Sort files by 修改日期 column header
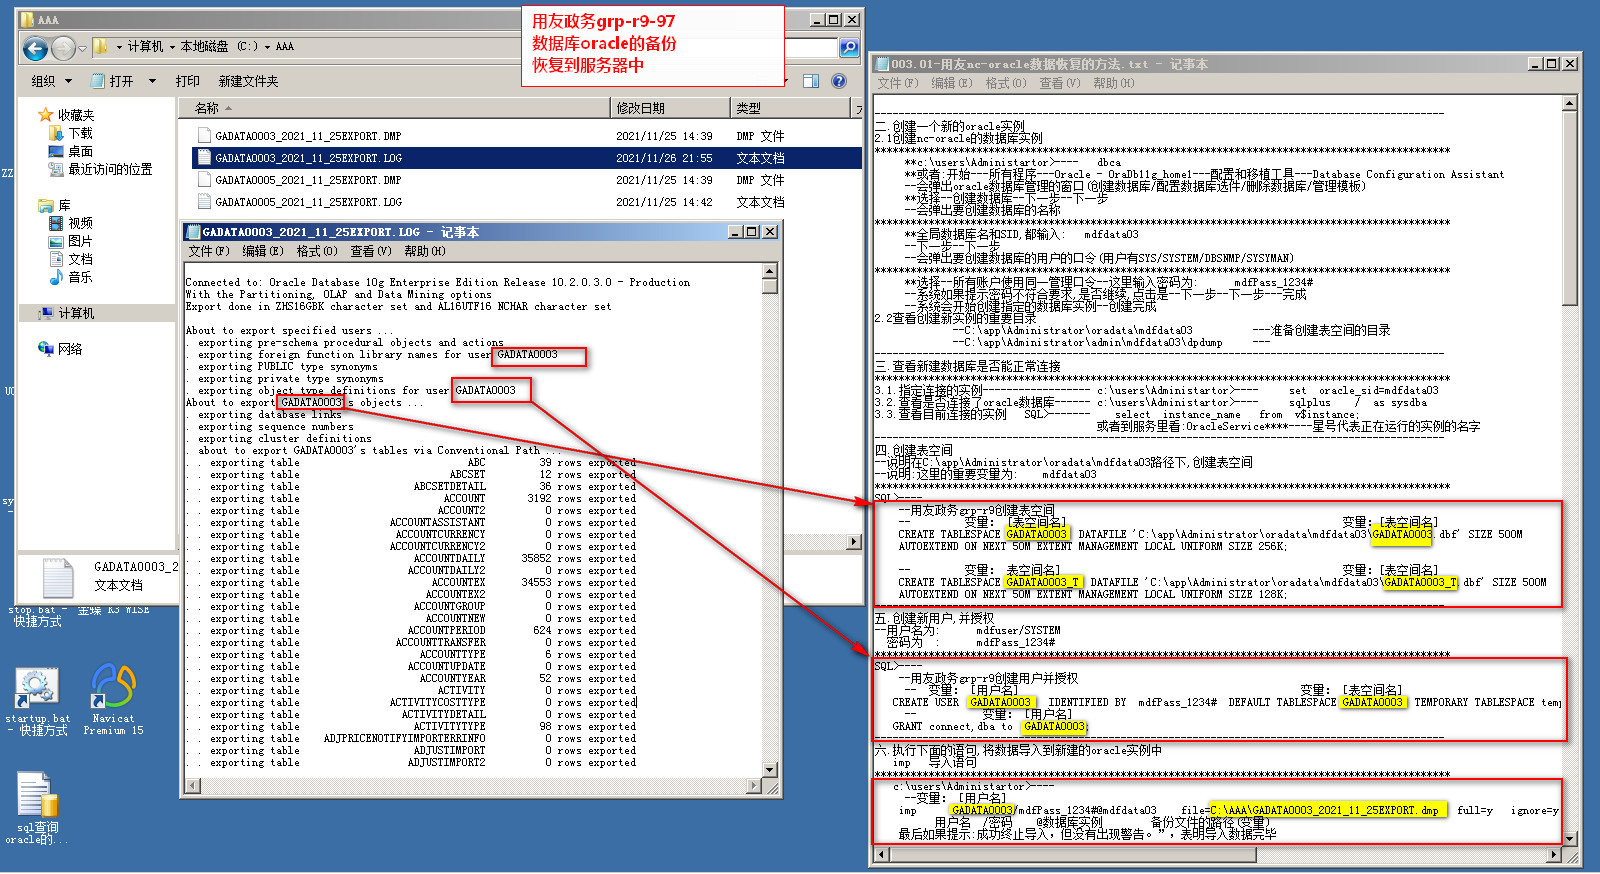 640,108
